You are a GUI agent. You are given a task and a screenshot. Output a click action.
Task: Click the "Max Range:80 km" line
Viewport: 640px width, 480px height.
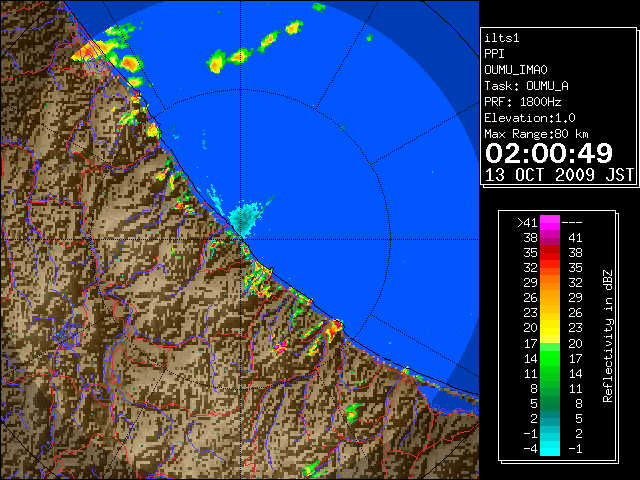coord(536,134)
